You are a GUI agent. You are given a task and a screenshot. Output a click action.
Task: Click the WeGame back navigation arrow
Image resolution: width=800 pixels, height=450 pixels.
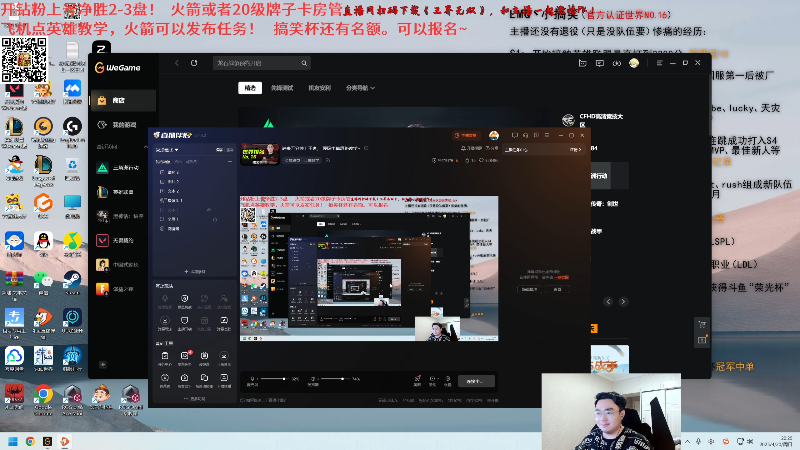coord(177,63)
